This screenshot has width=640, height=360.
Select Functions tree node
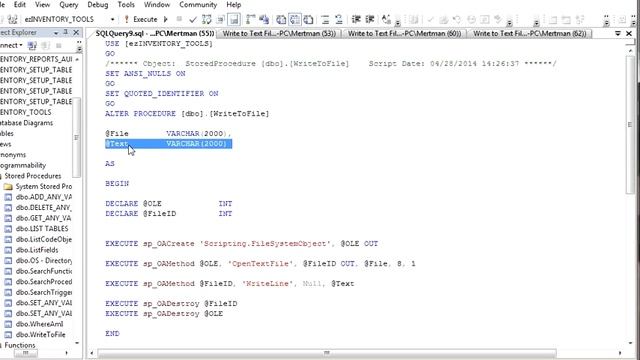[20, 345]
